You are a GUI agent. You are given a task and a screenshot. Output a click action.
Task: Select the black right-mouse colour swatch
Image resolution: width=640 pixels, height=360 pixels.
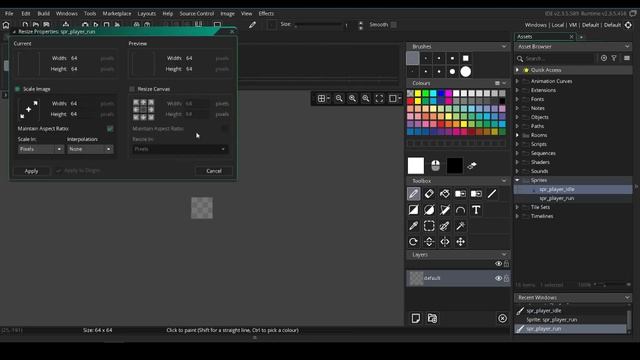click(x=454, y=166)
